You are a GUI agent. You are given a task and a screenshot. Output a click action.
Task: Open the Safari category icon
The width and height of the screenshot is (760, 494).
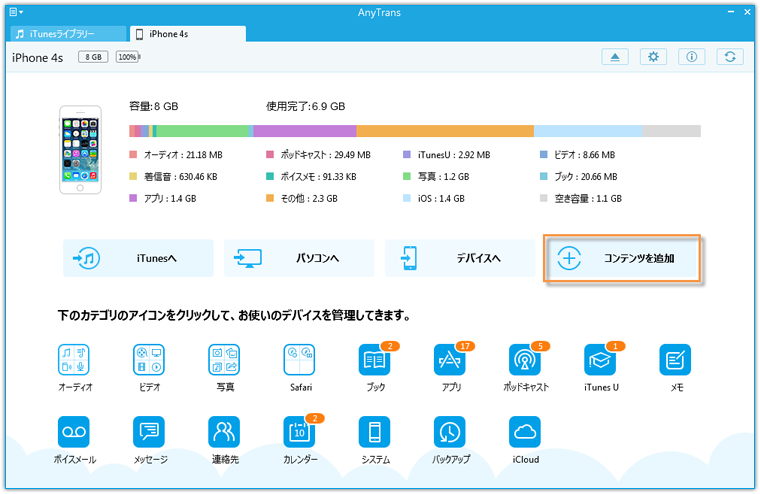[299, 360]
